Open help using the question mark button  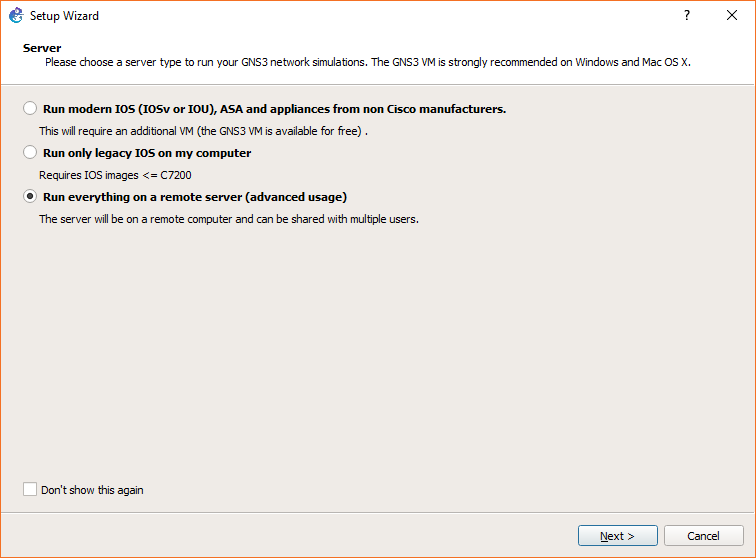coord(687,16)
